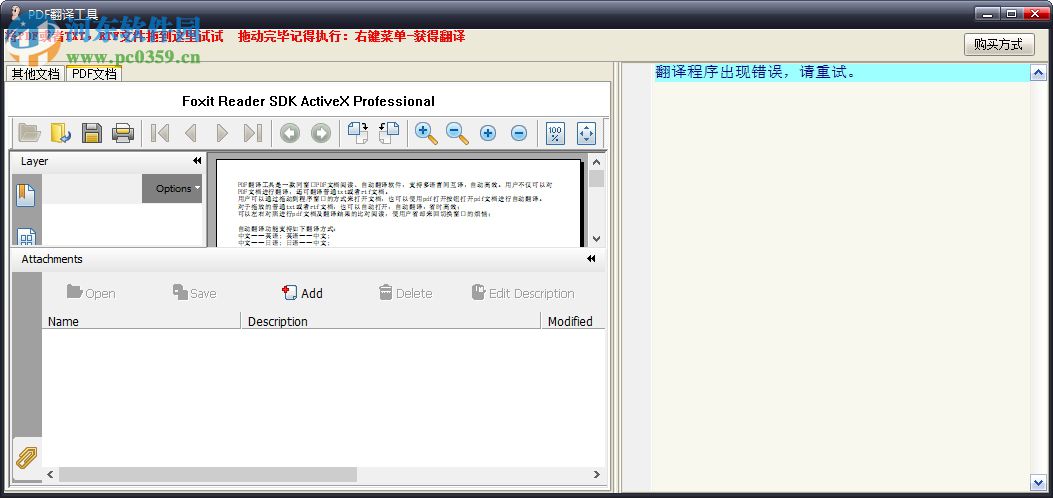Click the open-from-URL folder with arrow icon
Screen dimensions: 1053x498
(60, 133)
